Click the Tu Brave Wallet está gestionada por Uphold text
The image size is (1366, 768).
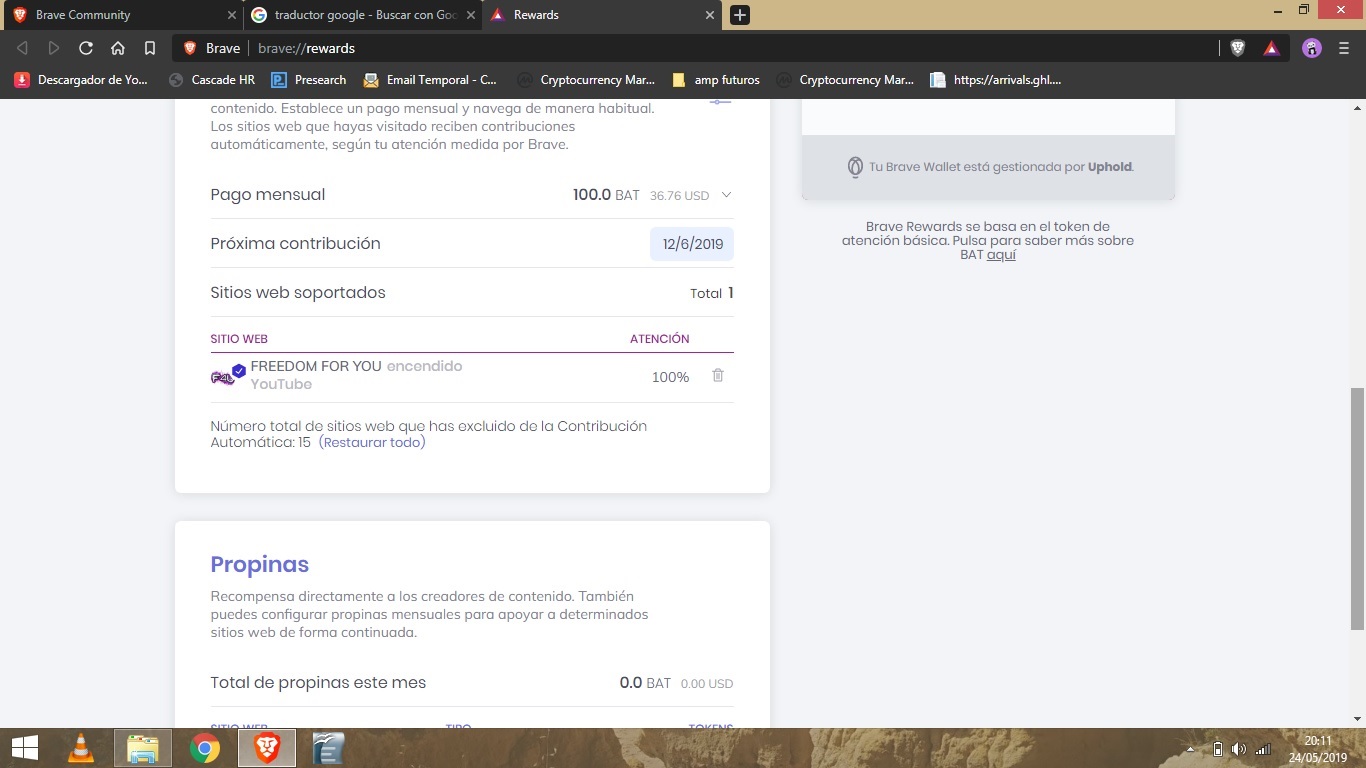[1001, 167]
